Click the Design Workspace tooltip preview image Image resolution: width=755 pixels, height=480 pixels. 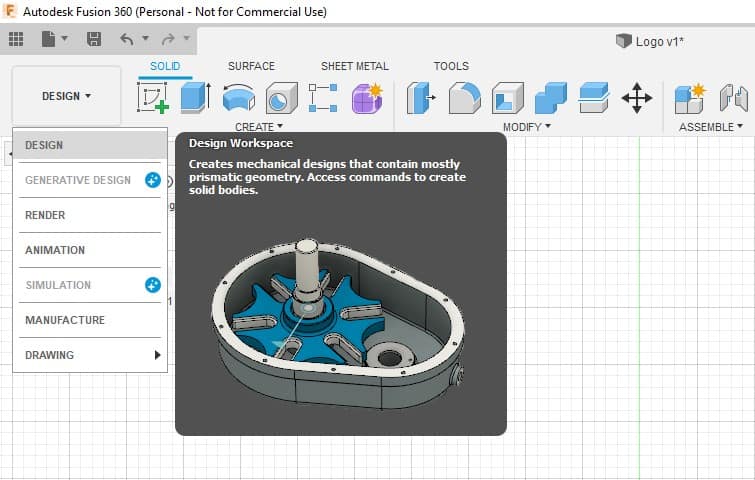click(x=338, y=324)
